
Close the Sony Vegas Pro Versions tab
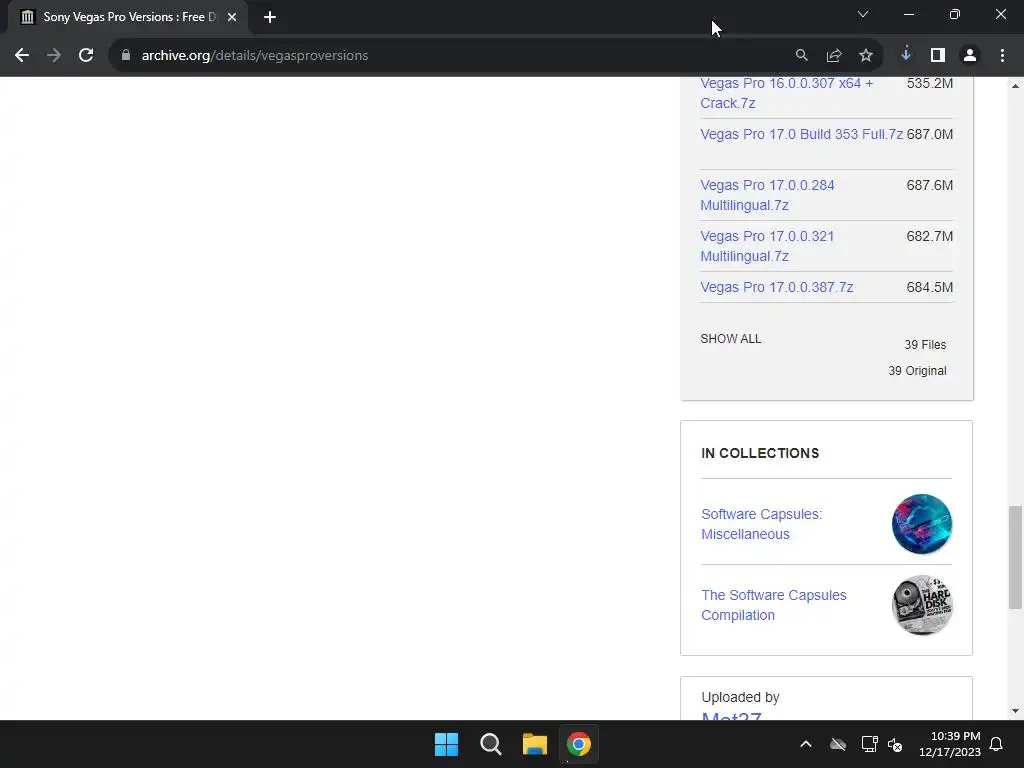coord(232,17)
